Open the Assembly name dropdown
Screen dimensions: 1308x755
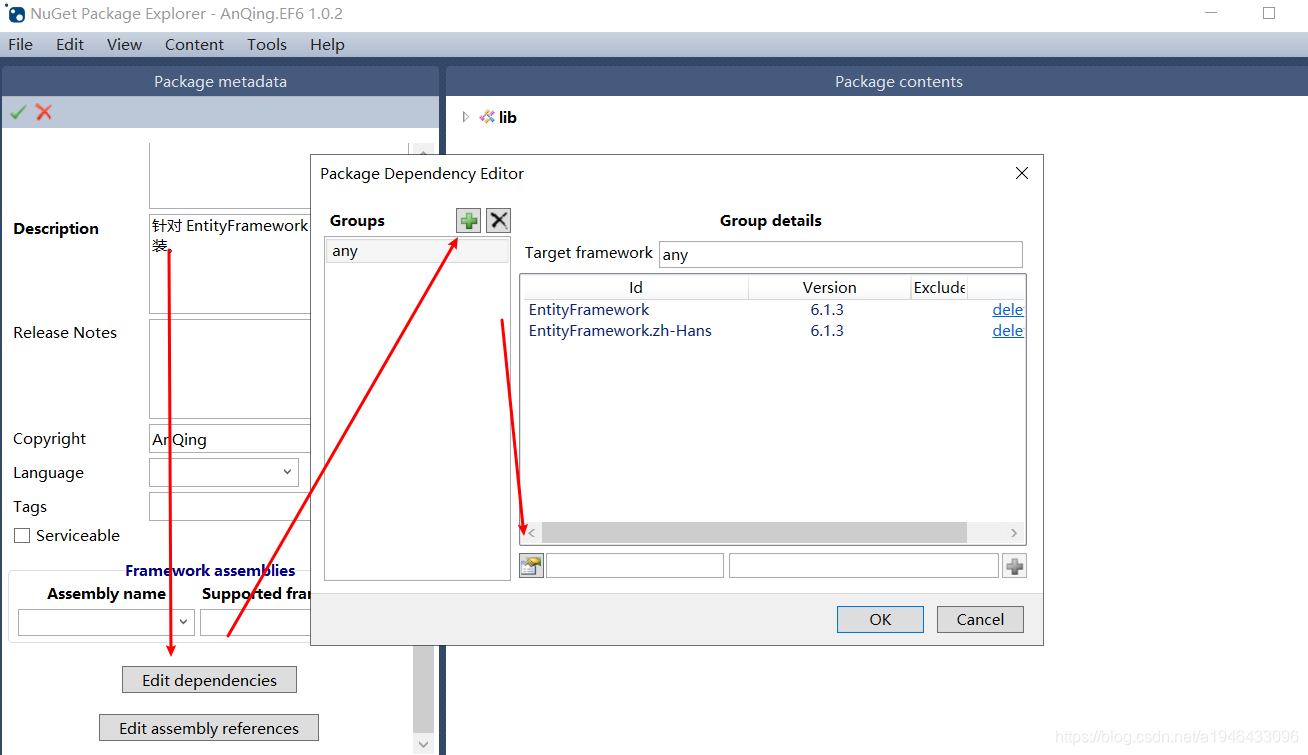(183, 622)
